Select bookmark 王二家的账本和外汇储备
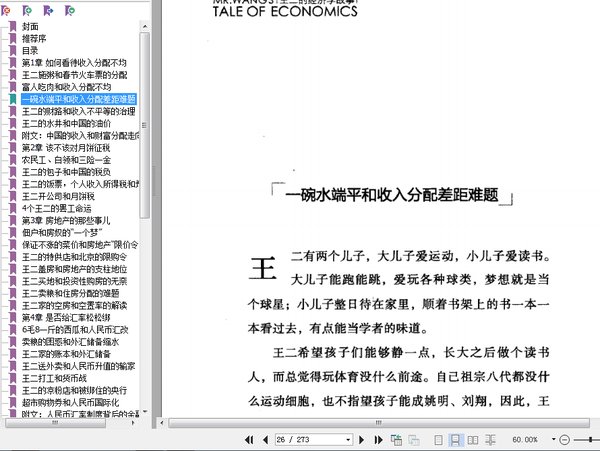Image resolution: width=600 pixels, height=451 pixels. click(66, 354)
